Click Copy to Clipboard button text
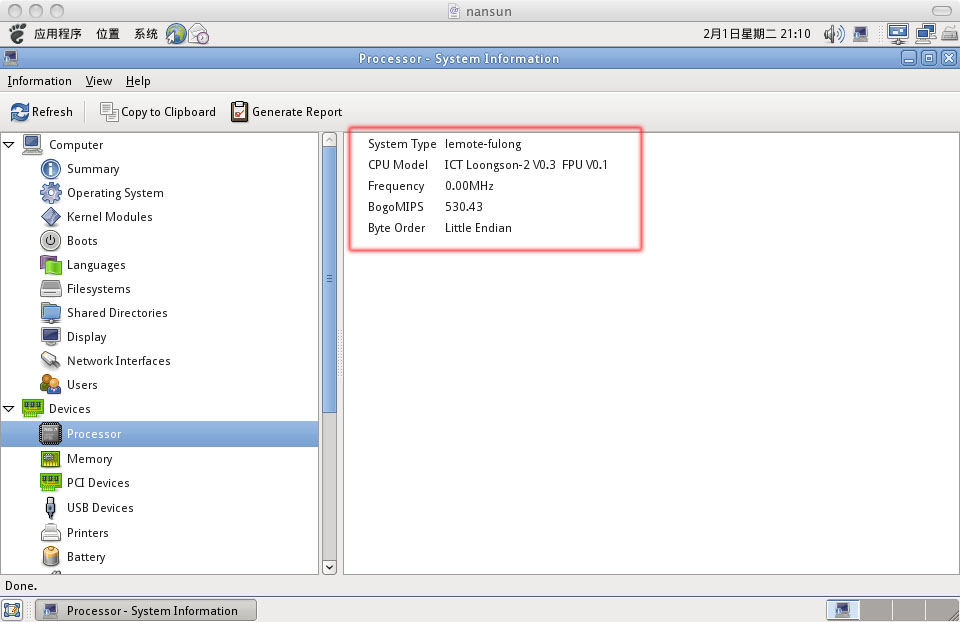Screen dimensions: 960x622 pos(168,112)
